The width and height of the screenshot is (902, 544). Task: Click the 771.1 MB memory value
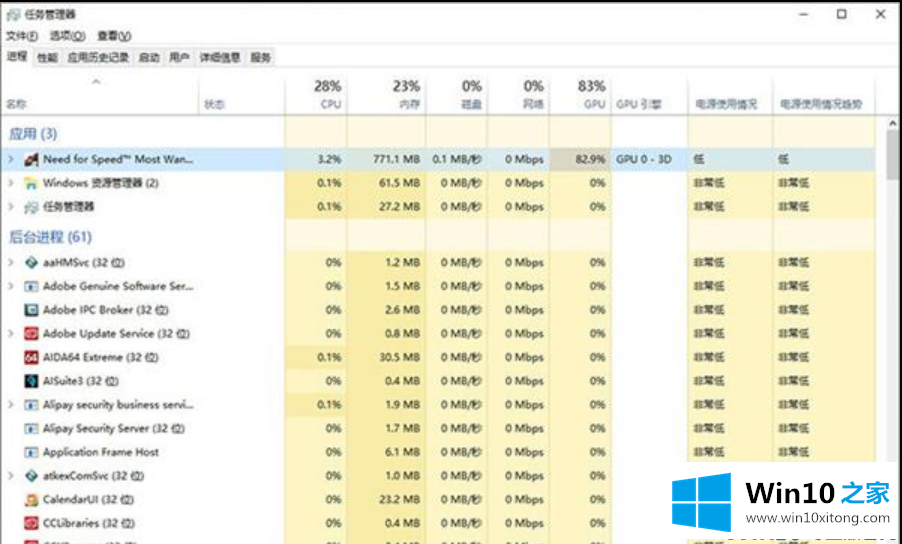(396, 159)
